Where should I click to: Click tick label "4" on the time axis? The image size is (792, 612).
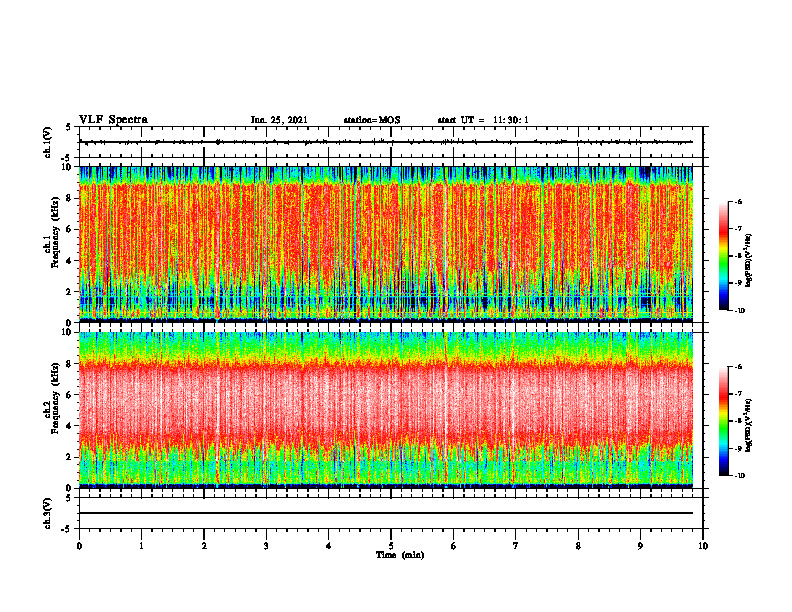pyautogui.click(x=329, y=546)
